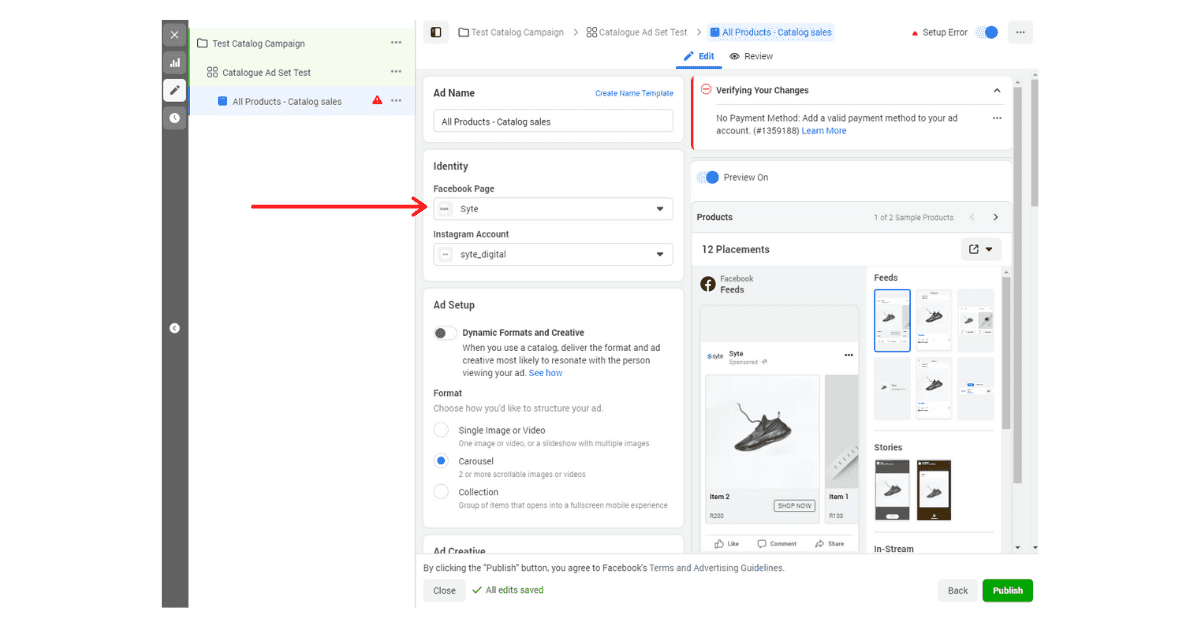Click the Item 2 shoe image

pos(762,433)
